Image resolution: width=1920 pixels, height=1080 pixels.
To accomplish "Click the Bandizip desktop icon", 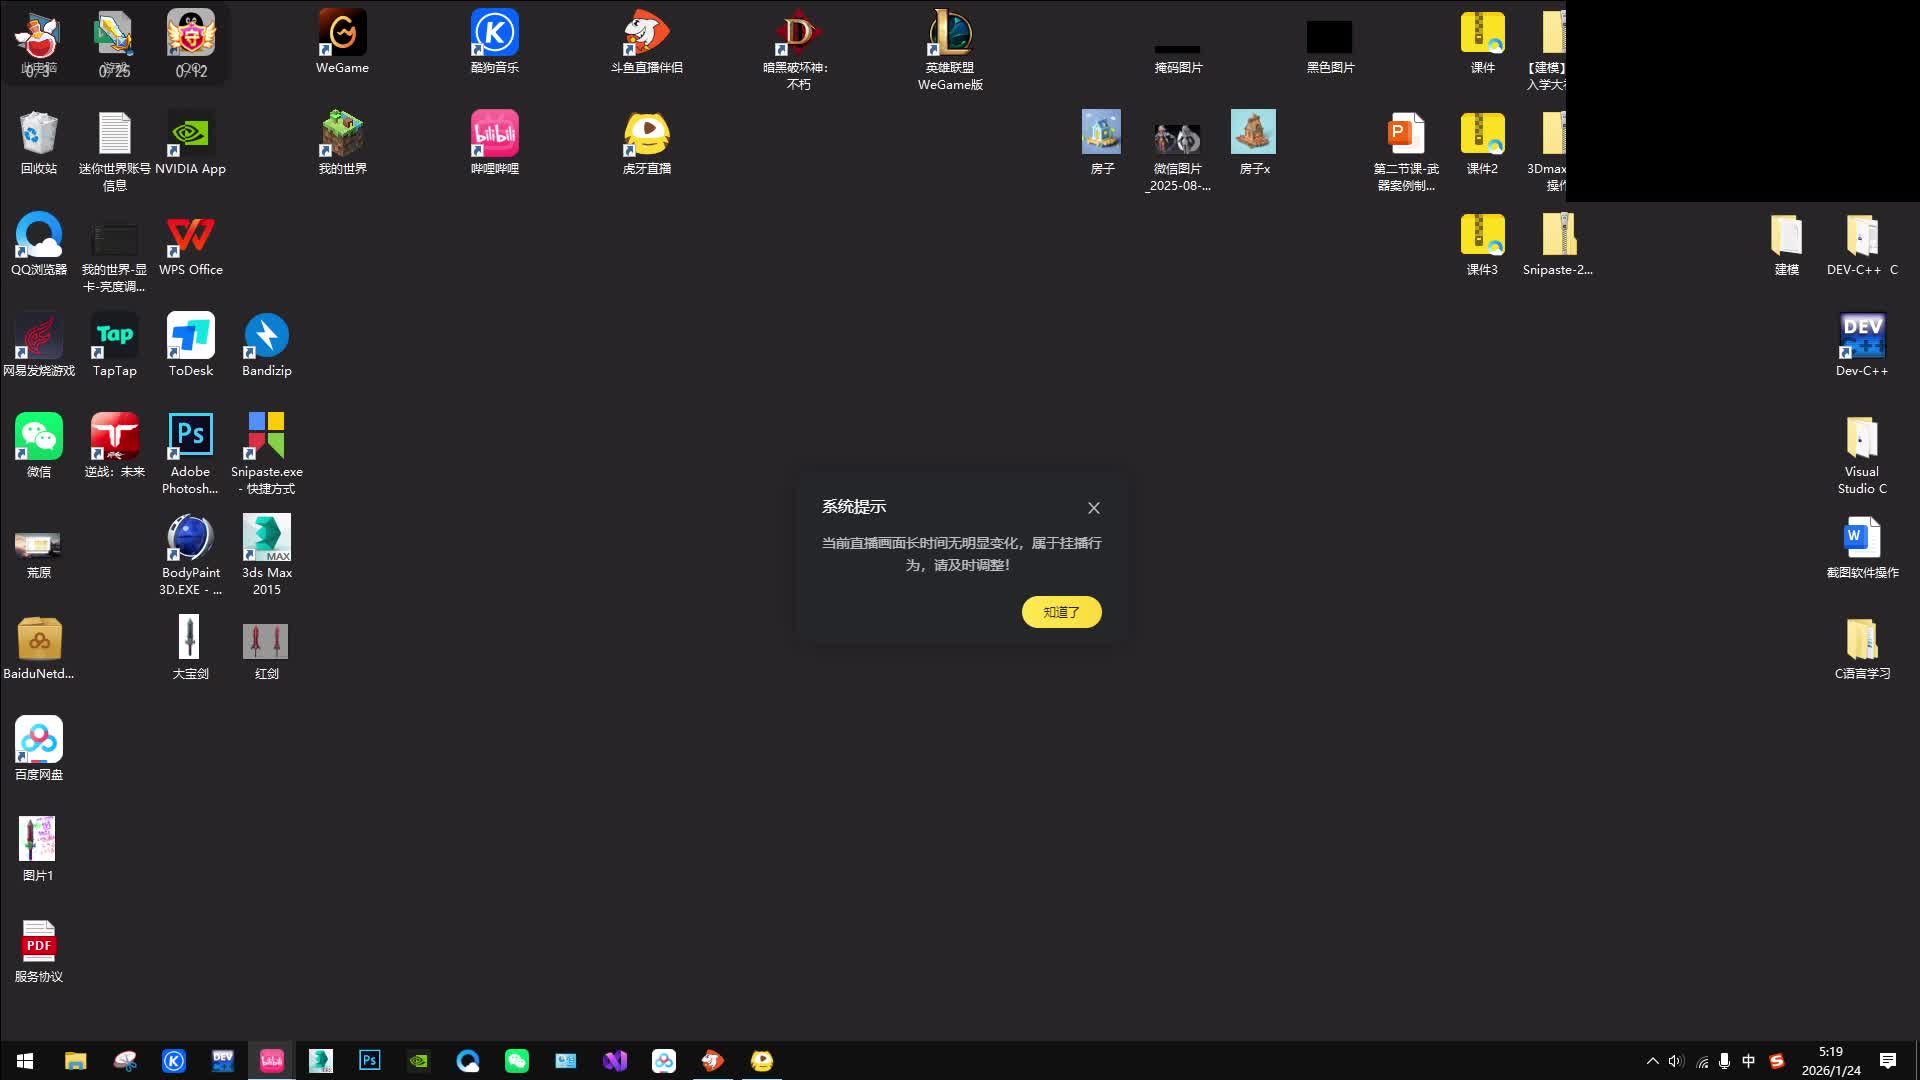I will [266, 337].
